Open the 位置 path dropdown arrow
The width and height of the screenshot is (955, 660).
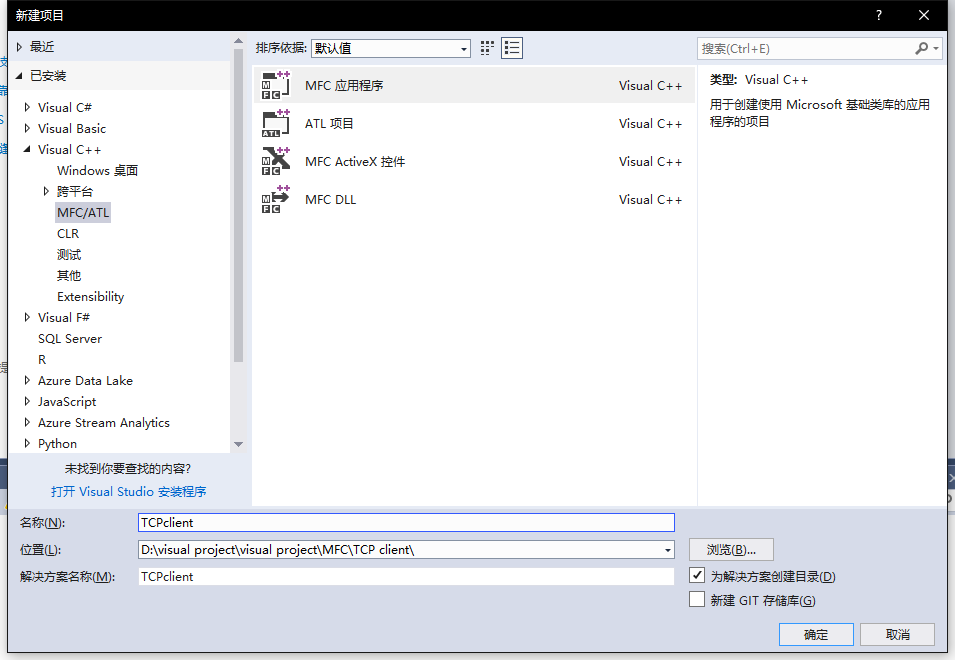coord(668,550)
